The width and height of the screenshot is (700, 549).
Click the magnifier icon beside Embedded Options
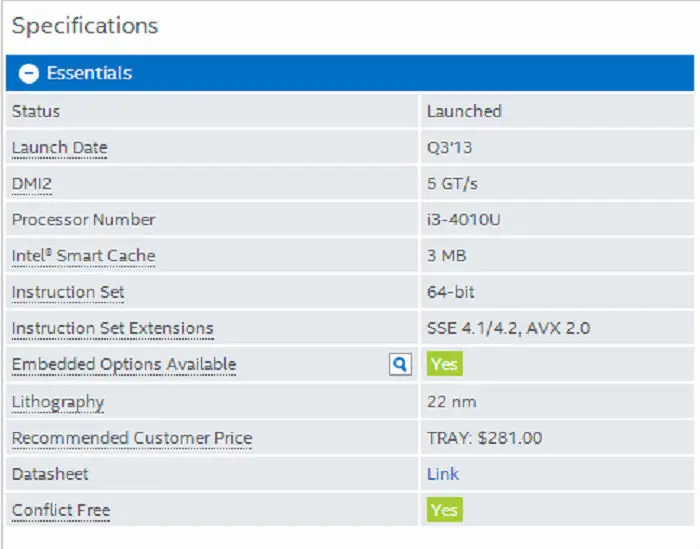tap(400, 364)
